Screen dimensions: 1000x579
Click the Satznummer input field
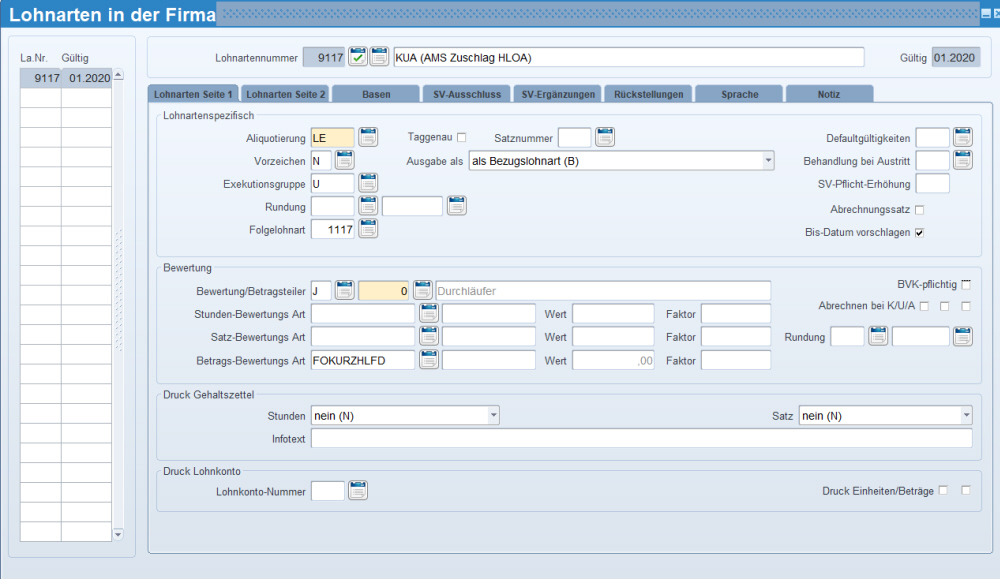[x=574, y=138]
